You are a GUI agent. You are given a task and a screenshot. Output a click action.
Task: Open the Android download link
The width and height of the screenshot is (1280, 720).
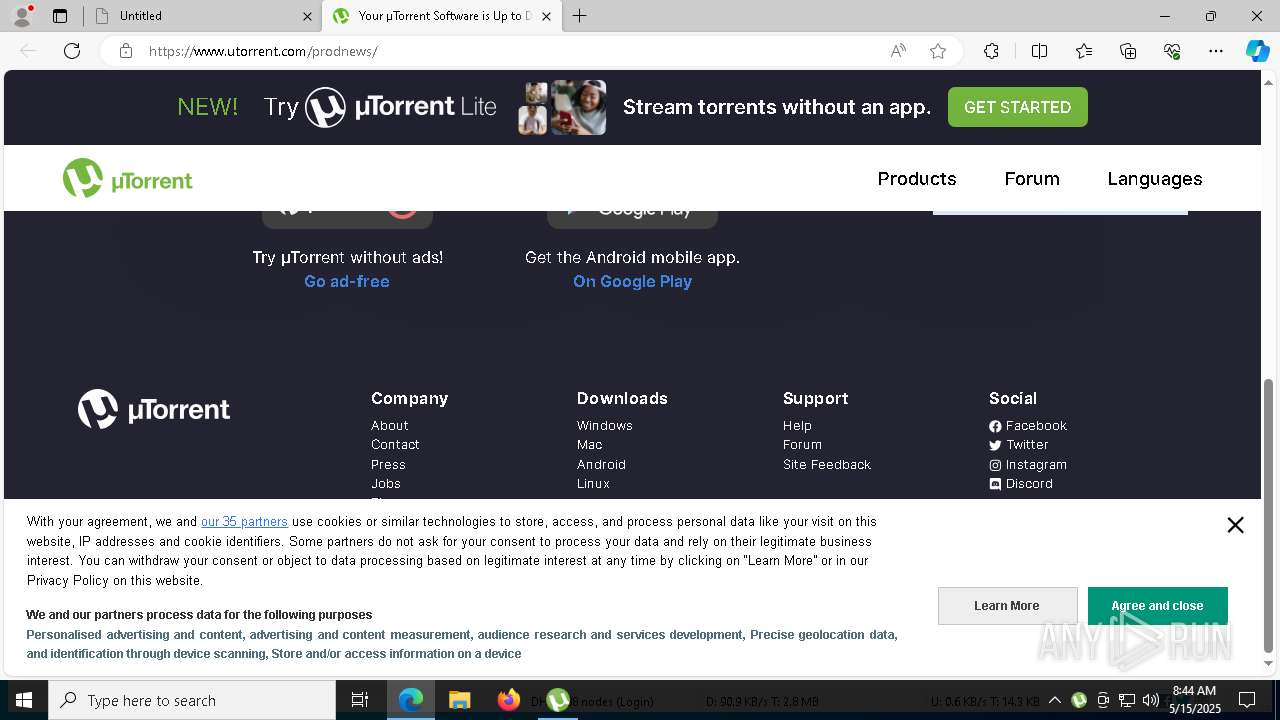point(601,465)
